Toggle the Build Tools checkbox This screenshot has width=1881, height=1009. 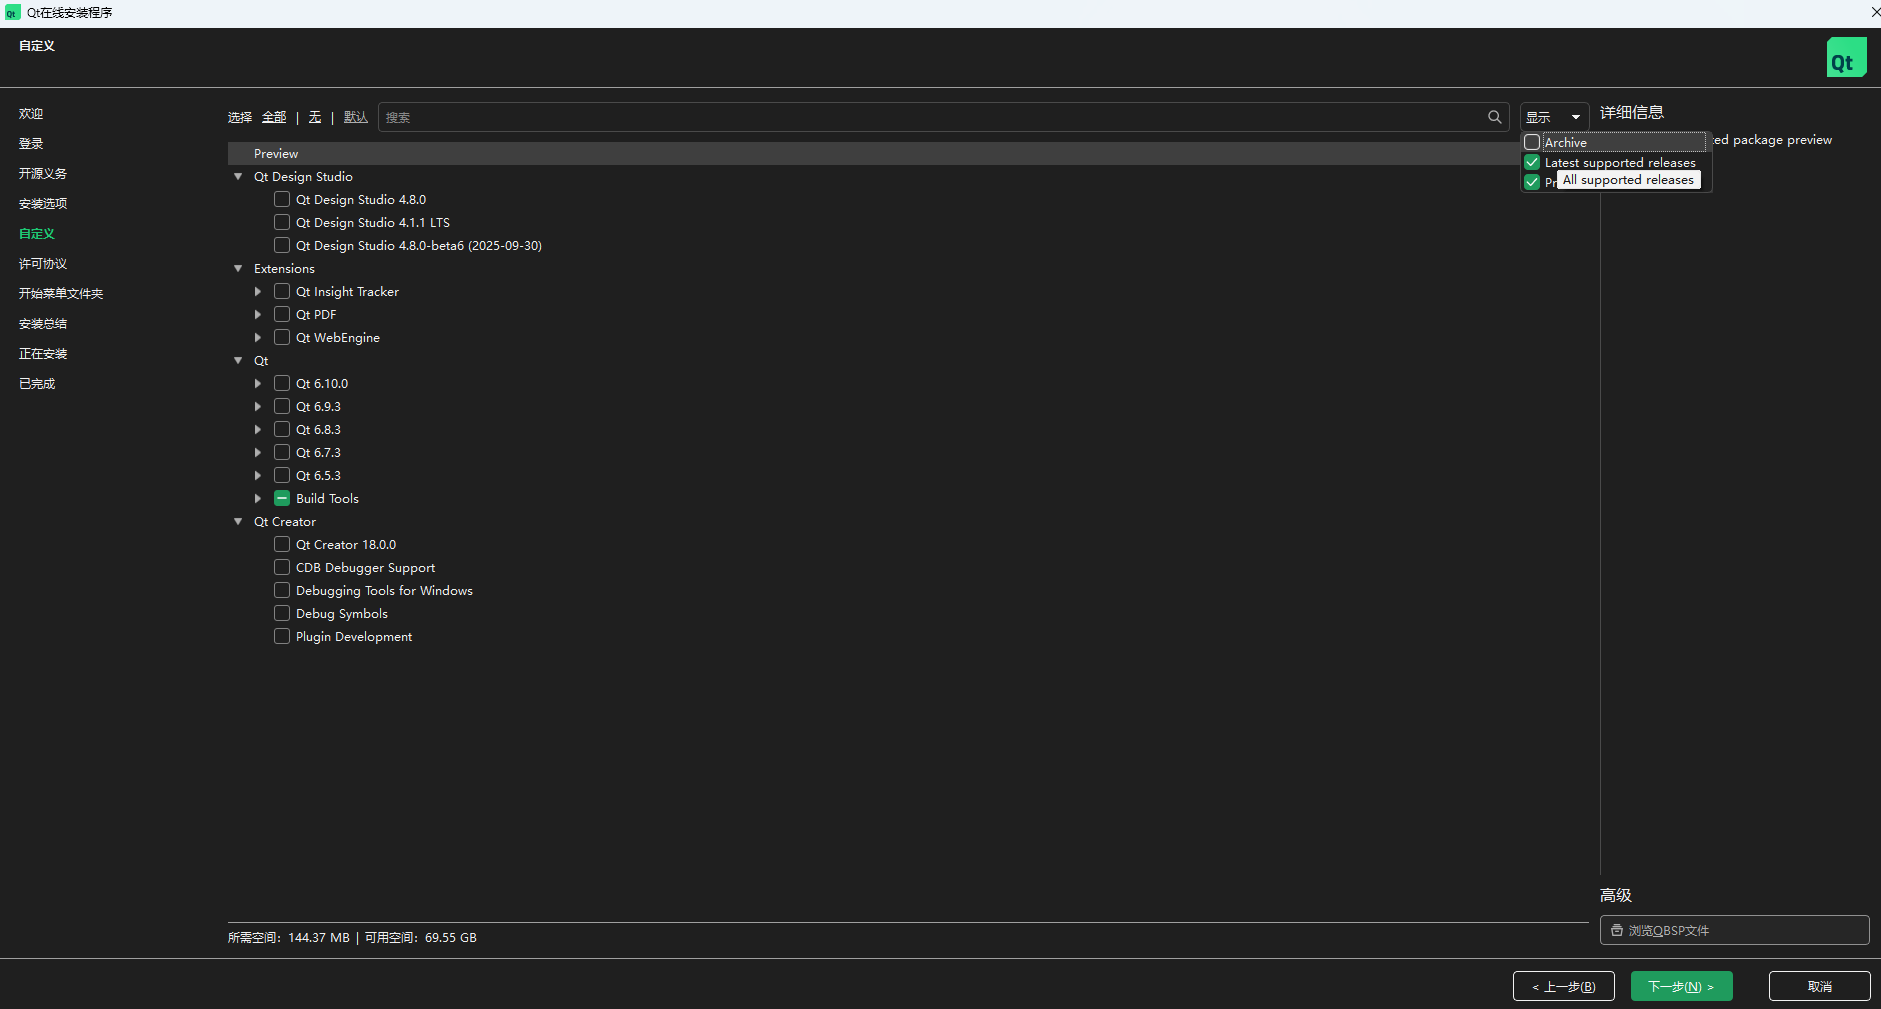pos(282,498)
